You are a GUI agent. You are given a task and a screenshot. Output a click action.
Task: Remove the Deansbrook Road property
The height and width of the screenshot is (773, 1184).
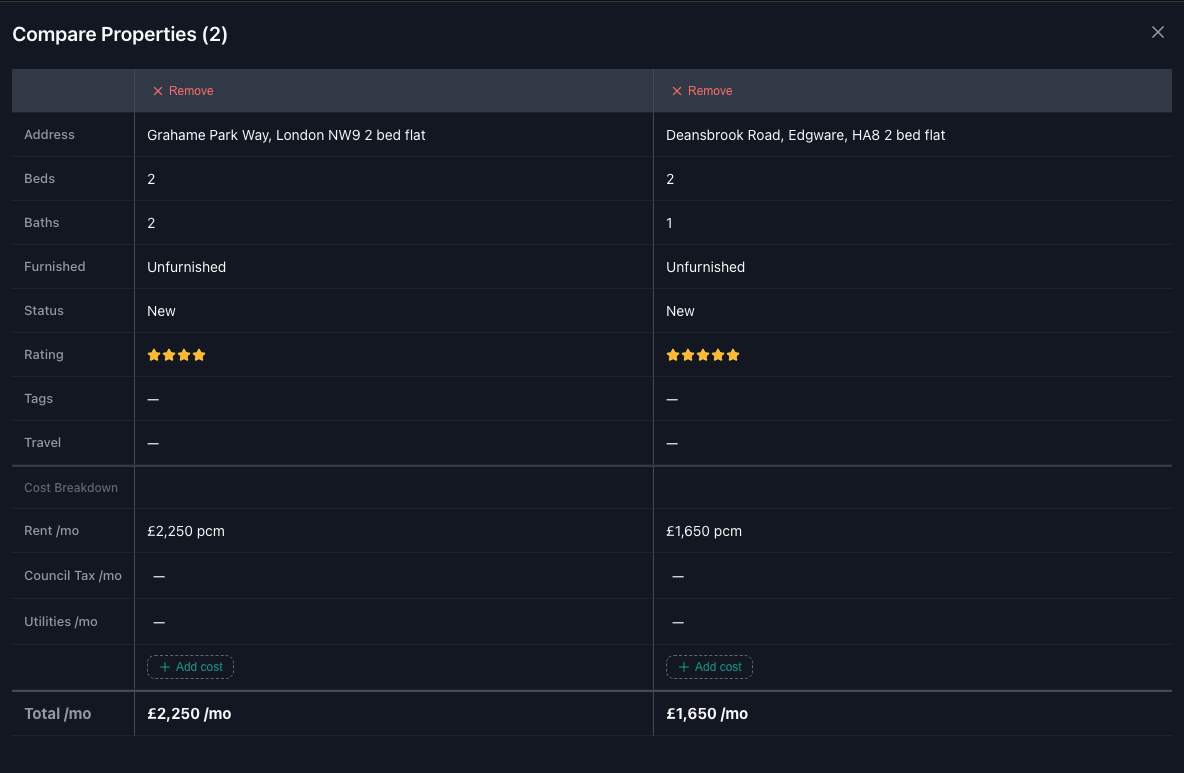[702, 91]
